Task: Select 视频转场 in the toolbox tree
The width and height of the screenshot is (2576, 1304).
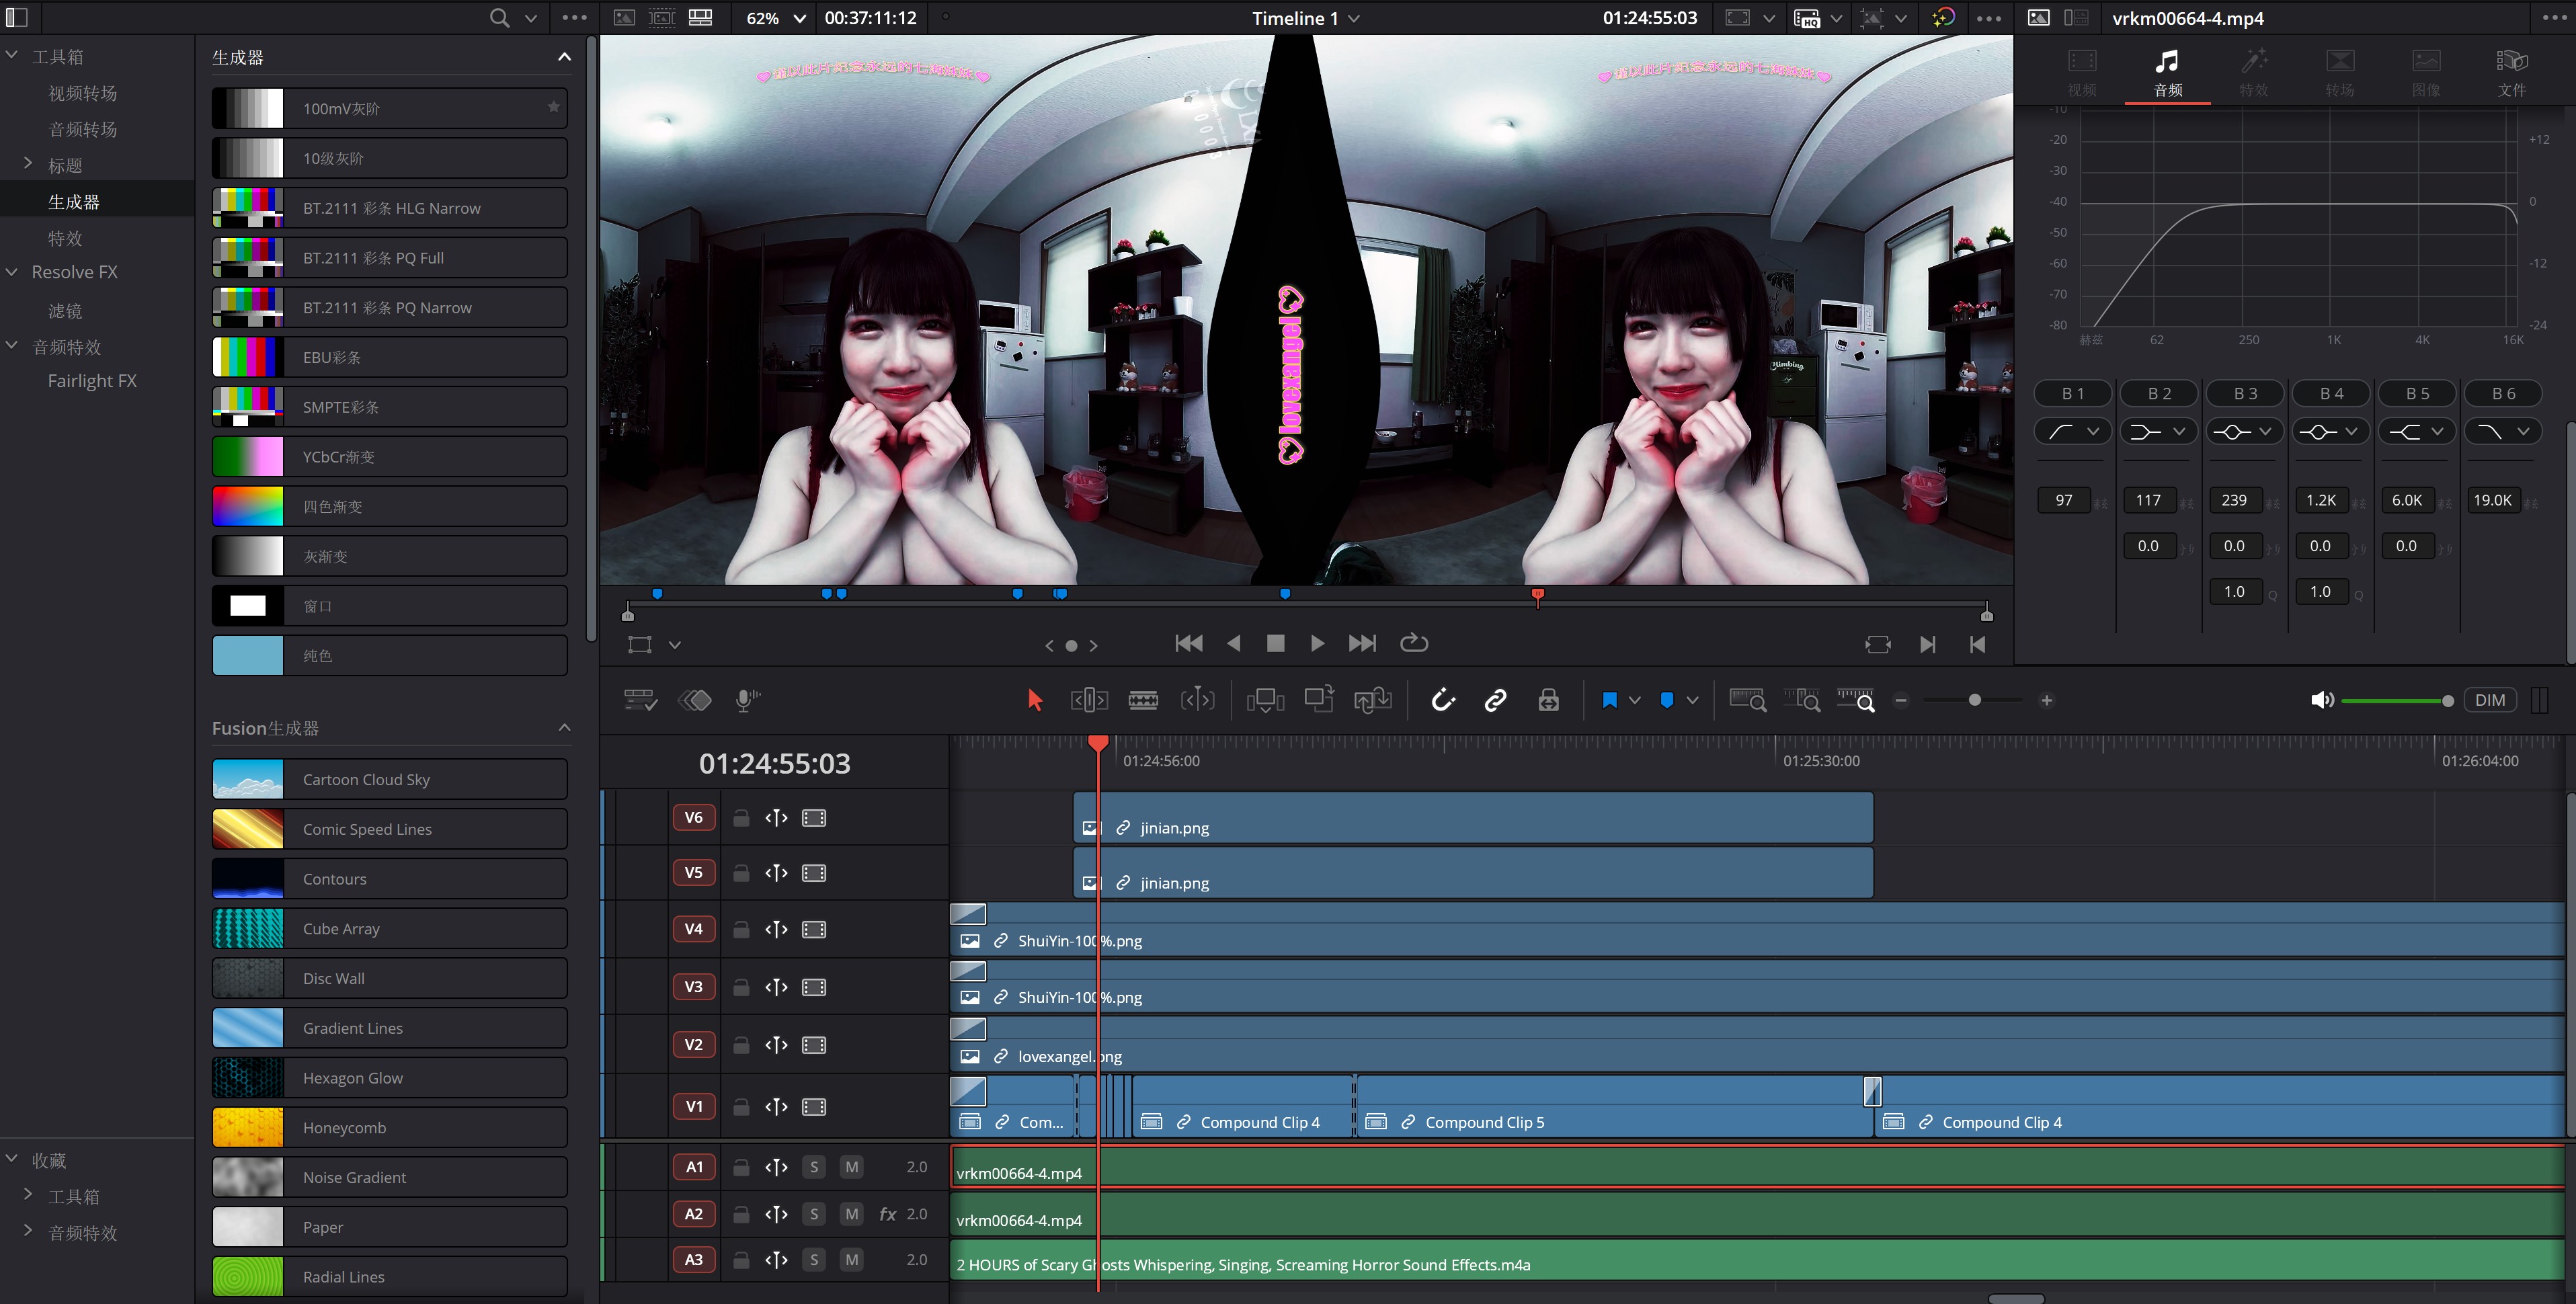Action: [x=83, y=93]
